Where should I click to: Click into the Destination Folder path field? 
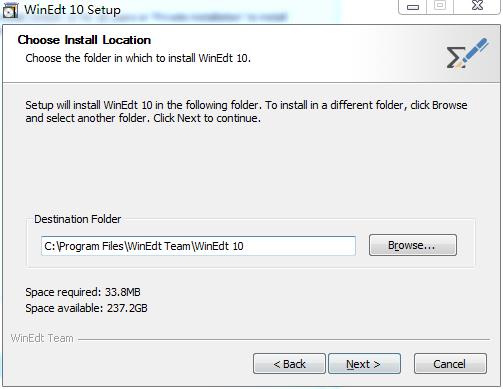[x=198, y=246]
